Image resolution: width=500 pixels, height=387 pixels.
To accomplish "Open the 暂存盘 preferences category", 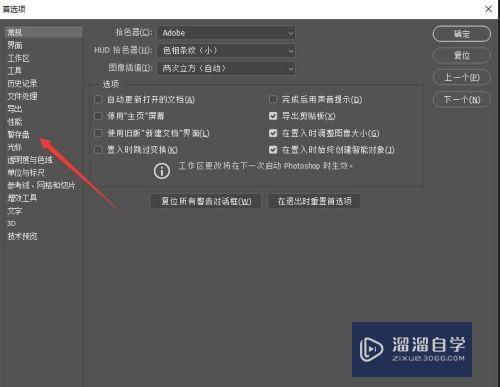I will (x=18, y=134).
